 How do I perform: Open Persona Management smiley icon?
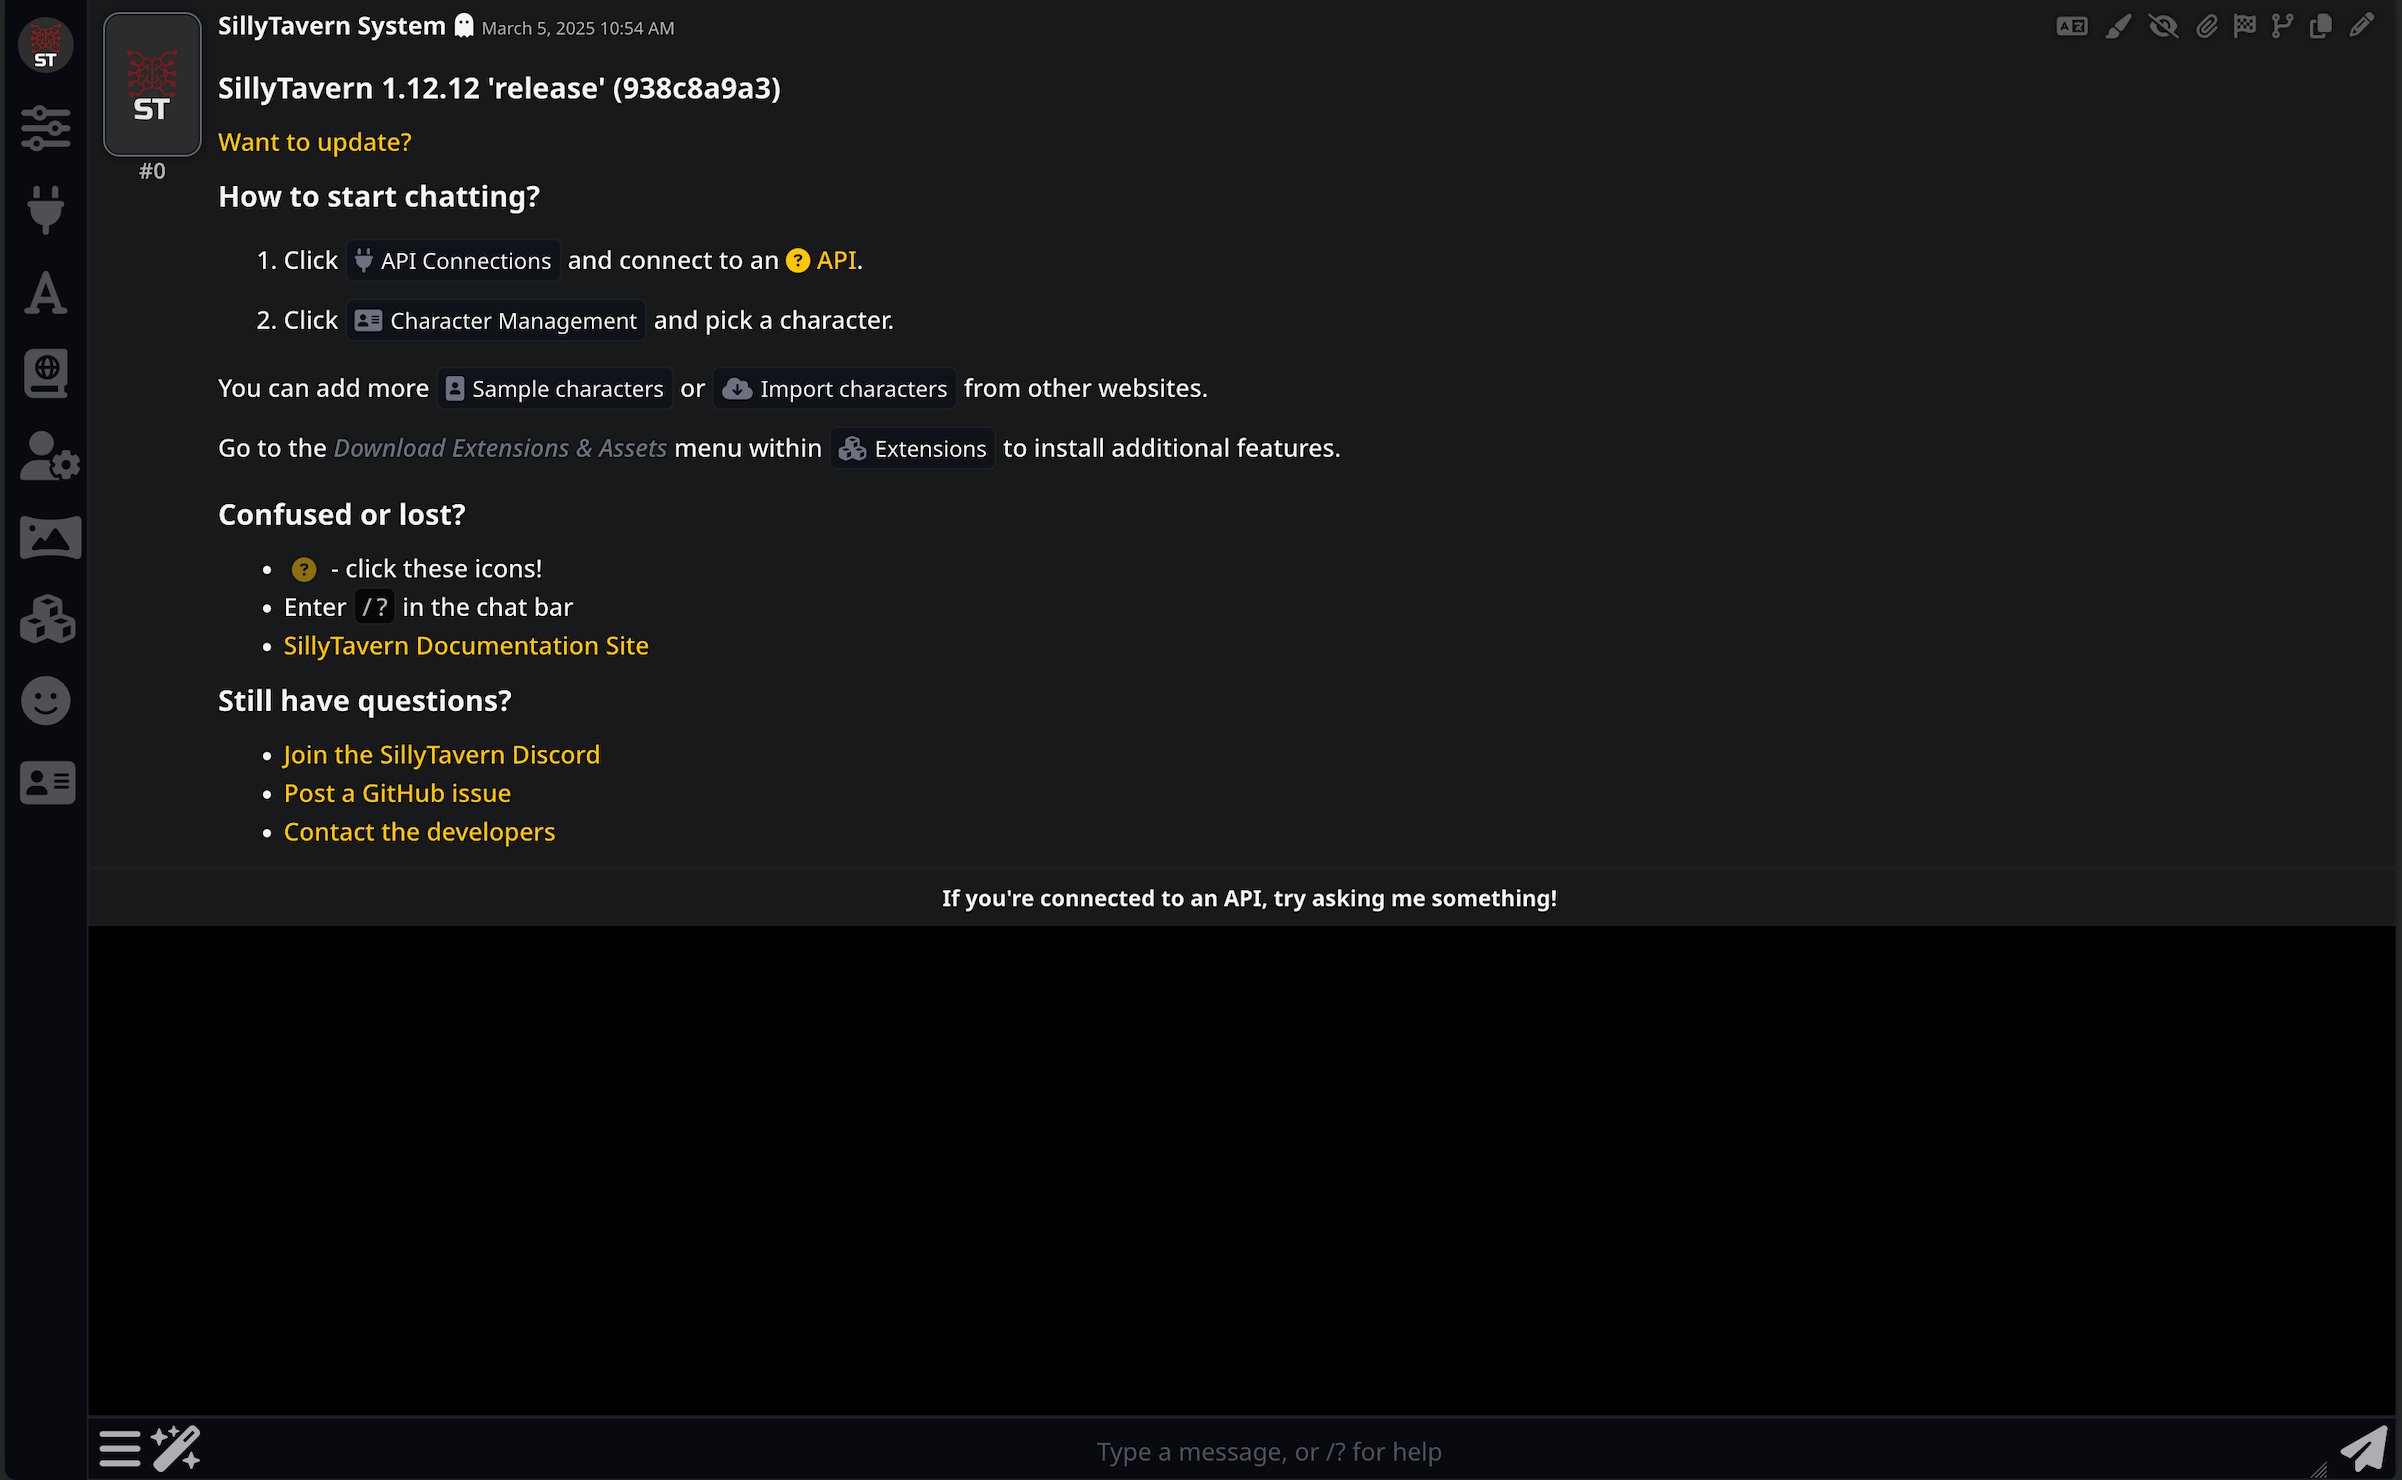pyautogui.click(x=46, y=700)
